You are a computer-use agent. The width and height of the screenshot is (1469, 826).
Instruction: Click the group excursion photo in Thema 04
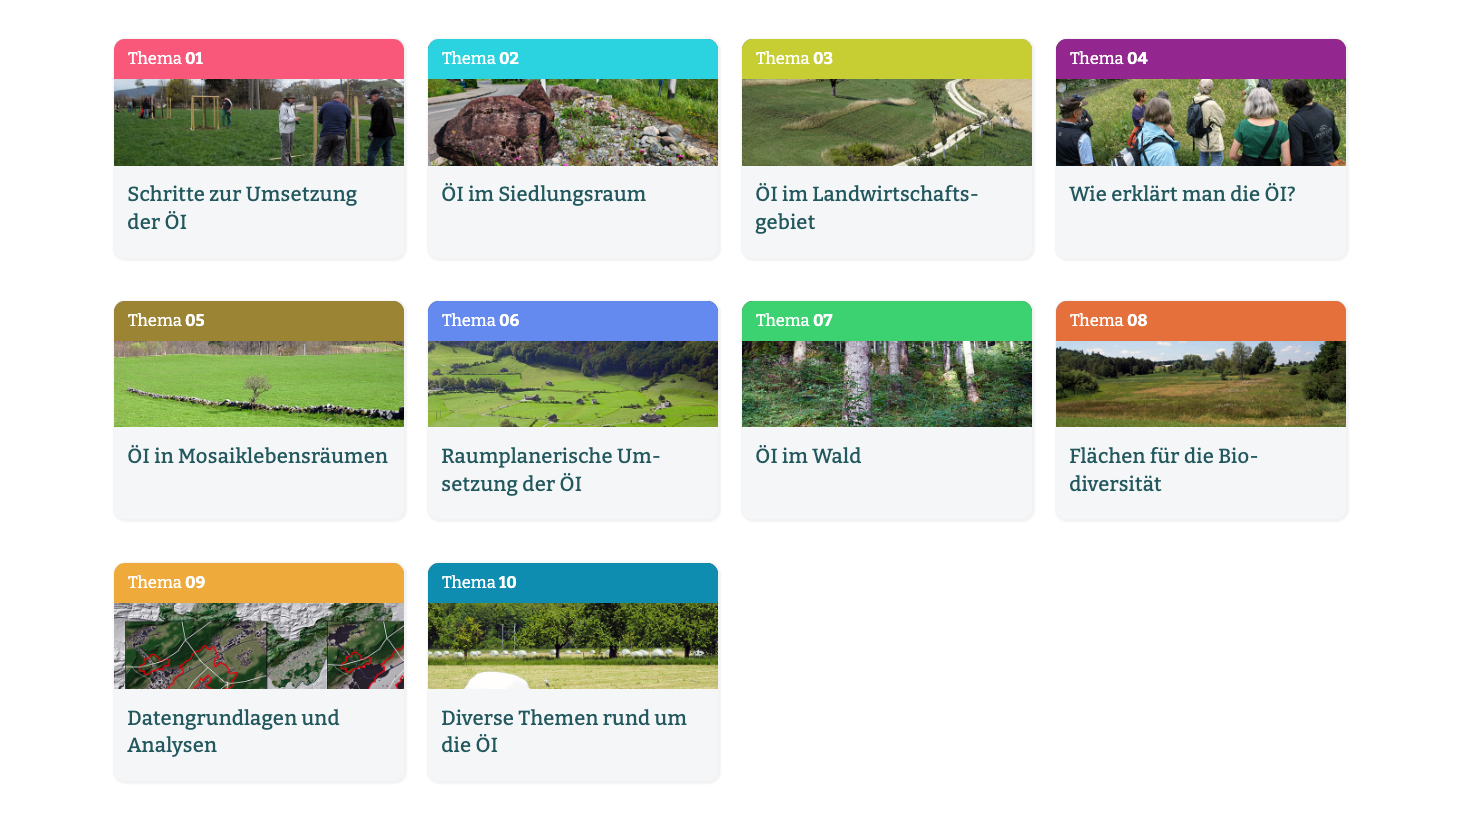[1201, 122]
